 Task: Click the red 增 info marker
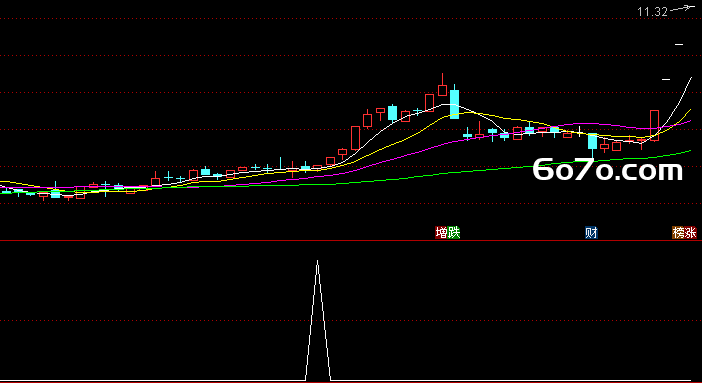coord(441,232)
